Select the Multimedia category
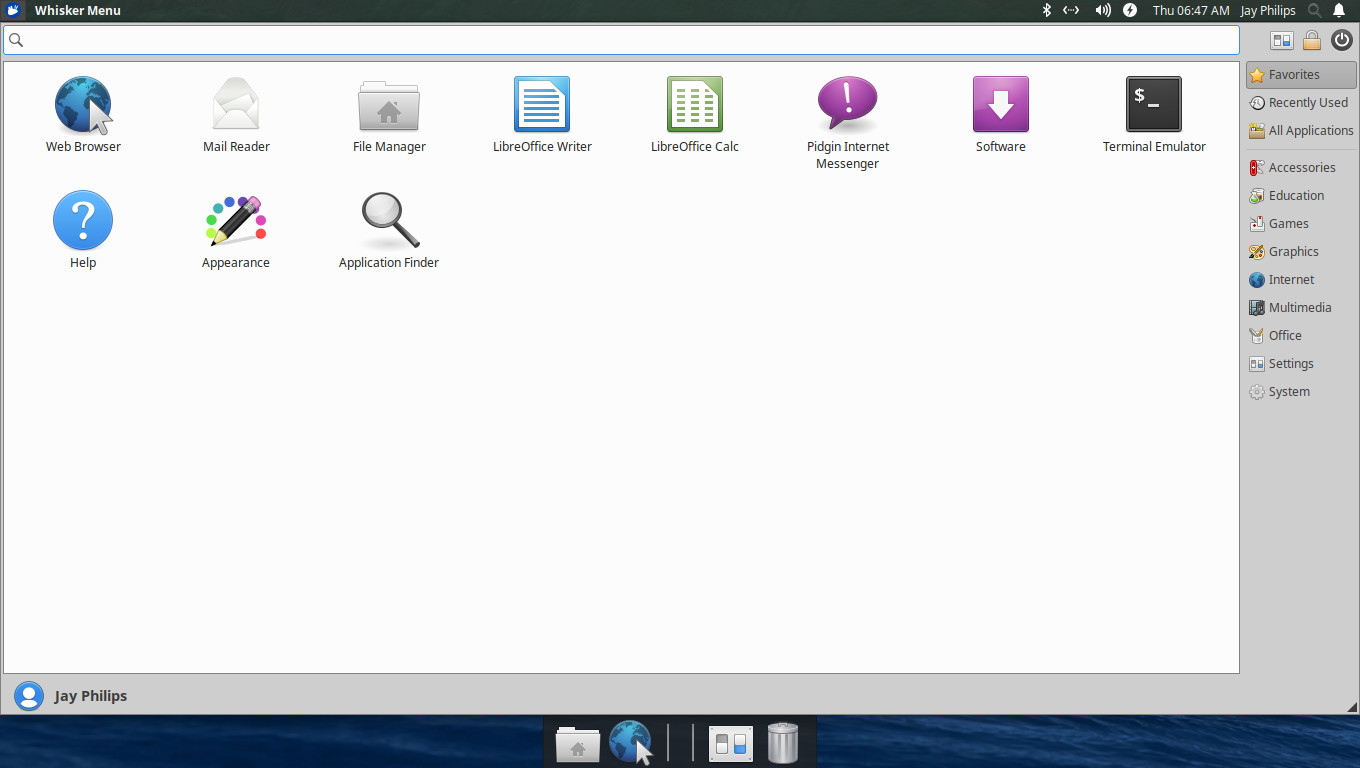Viewport: 1360px width, 768px height. point(1299,308)
